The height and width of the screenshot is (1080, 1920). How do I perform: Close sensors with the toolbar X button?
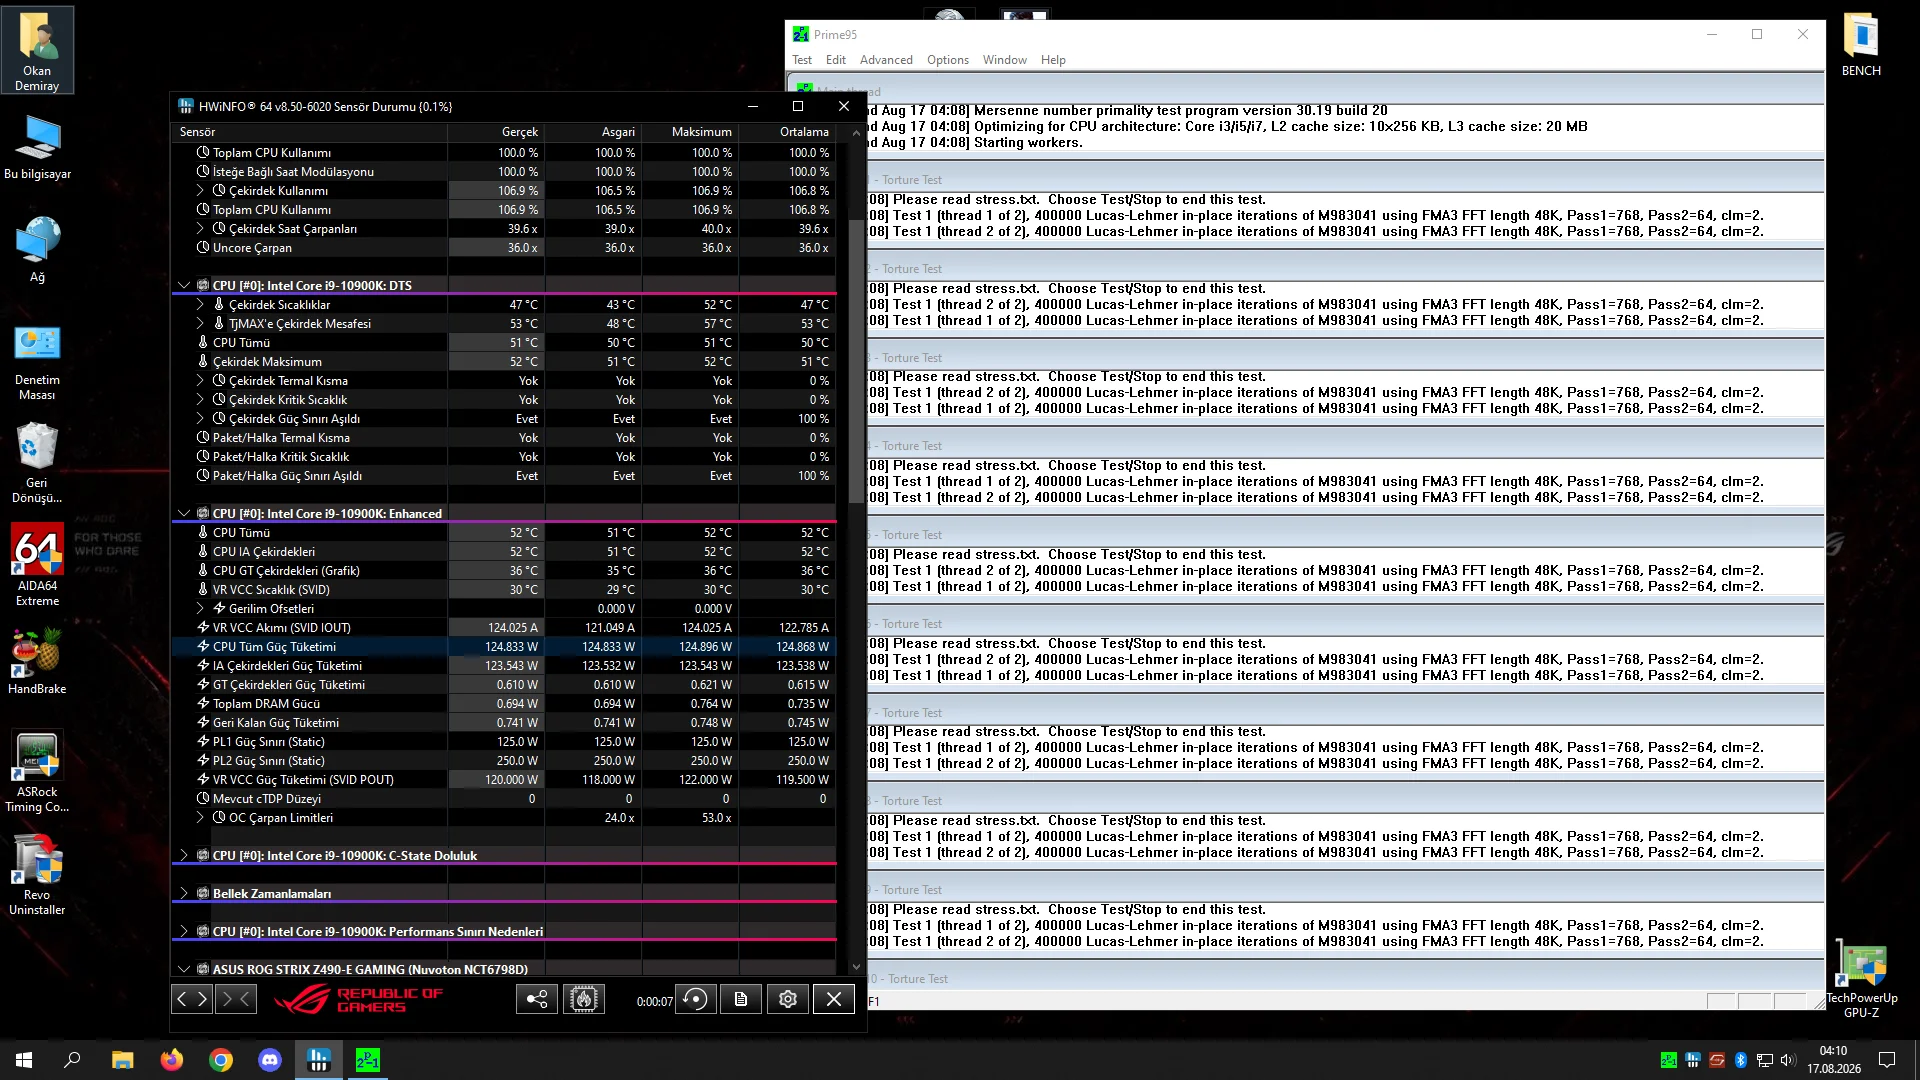[834, 999]
